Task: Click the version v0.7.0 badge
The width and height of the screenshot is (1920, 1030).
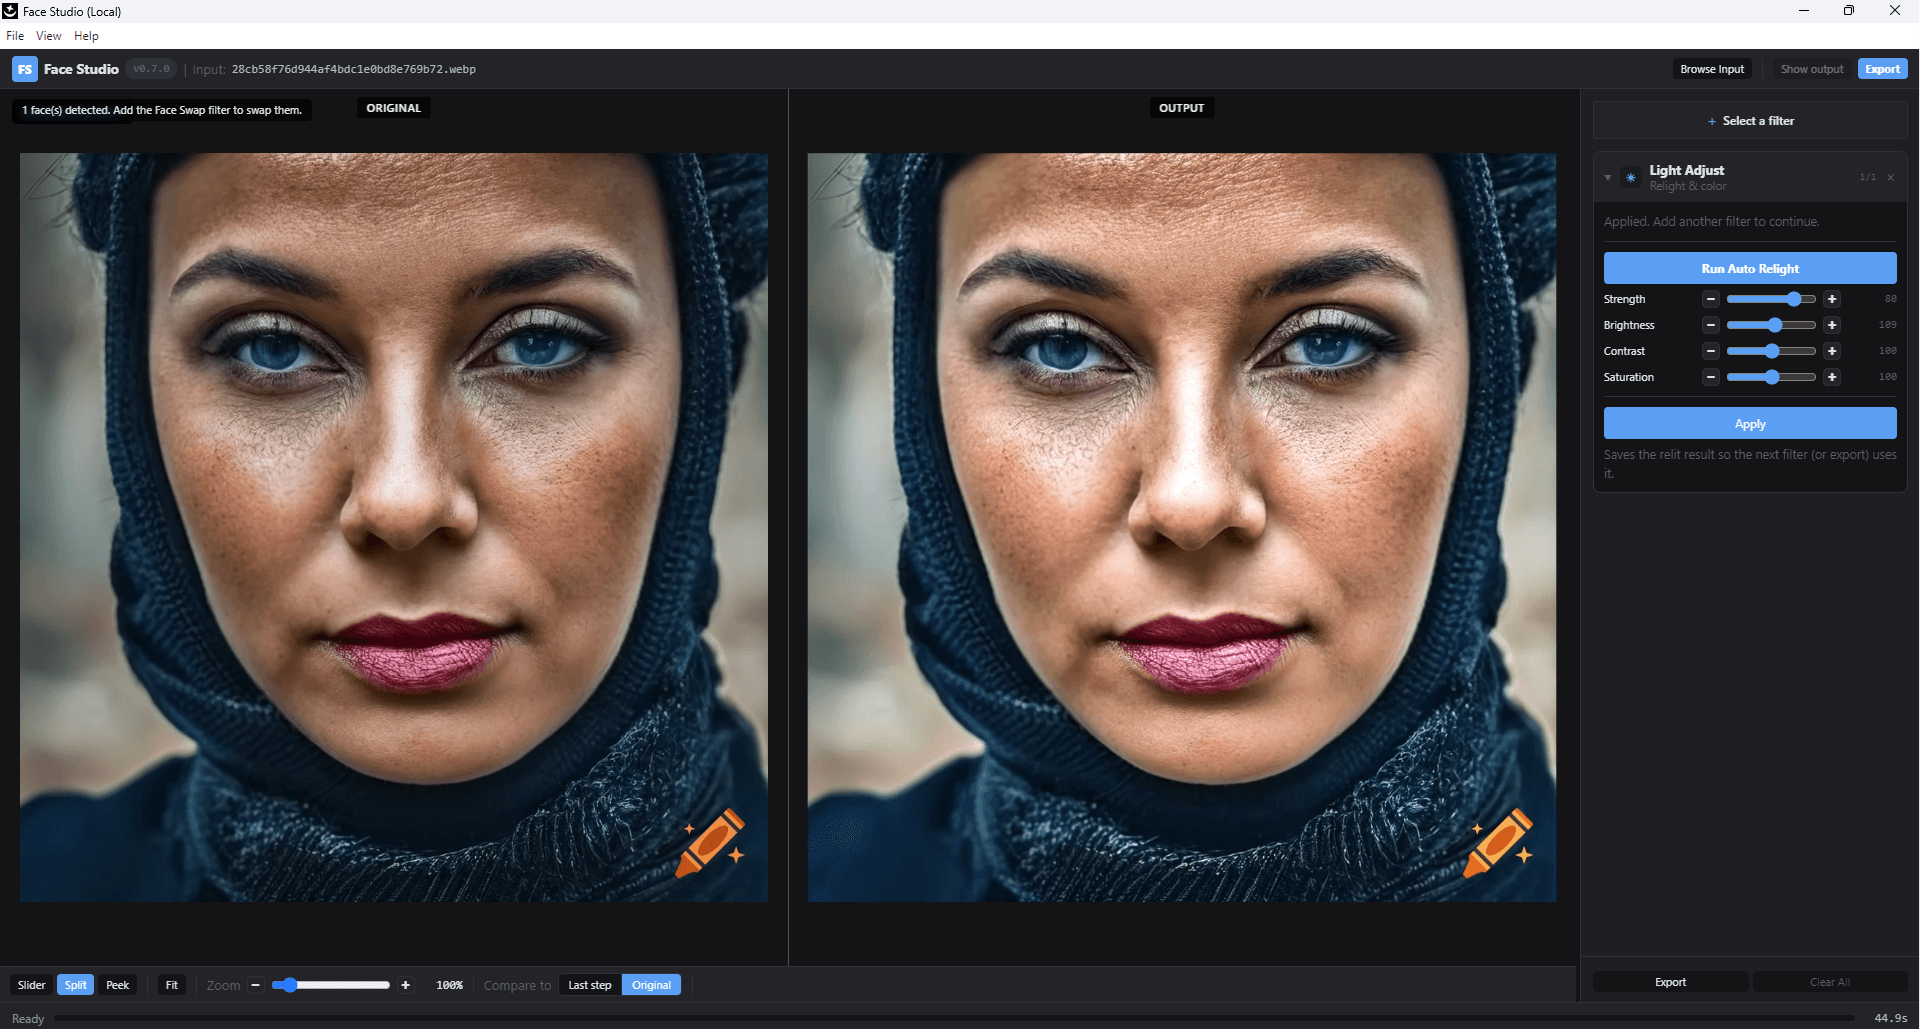Action: [x=152, y=69]
